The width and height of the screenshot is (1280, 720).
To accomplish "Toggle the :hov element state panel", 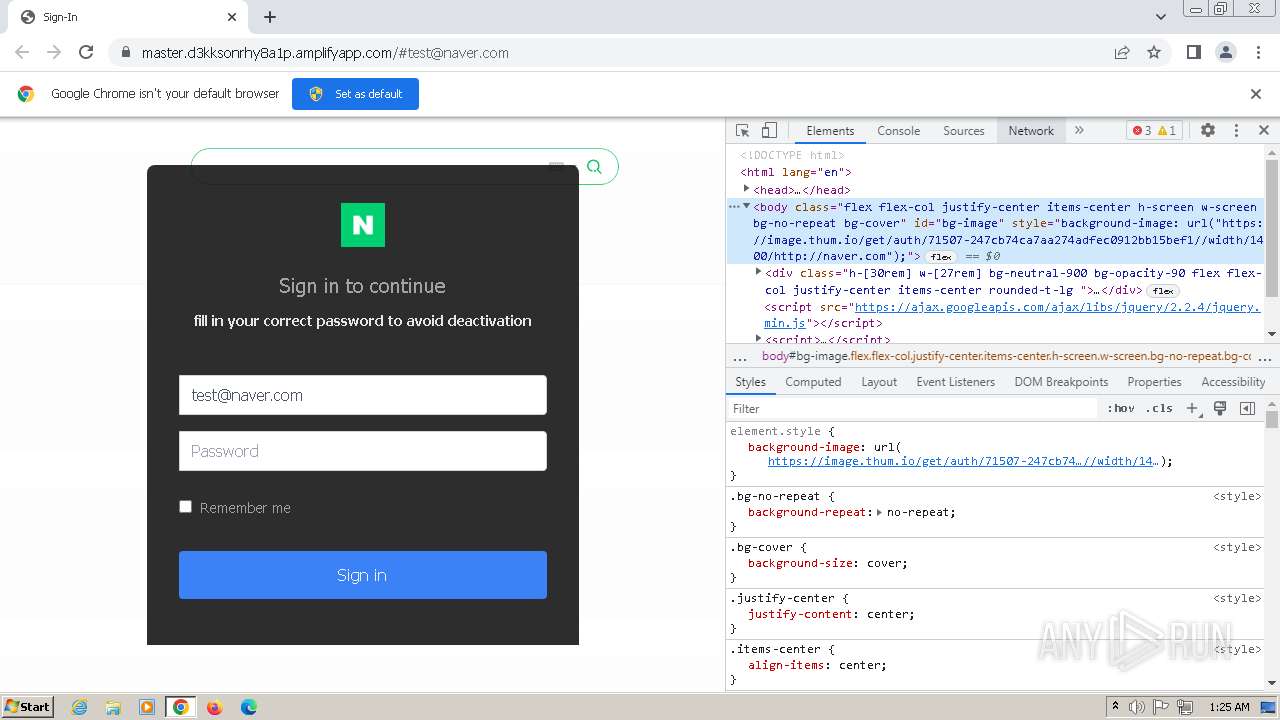I will 1120,408.
